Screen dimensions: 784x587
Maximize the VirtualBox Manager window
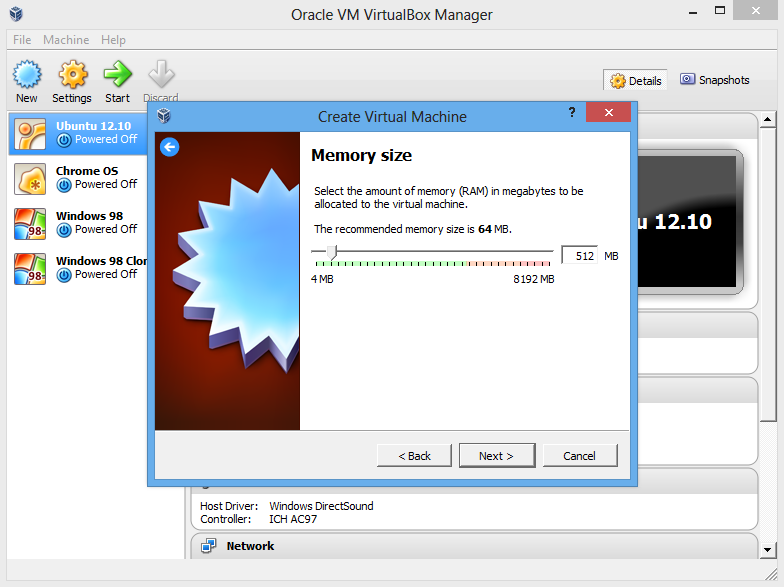[x=720, y=11]
